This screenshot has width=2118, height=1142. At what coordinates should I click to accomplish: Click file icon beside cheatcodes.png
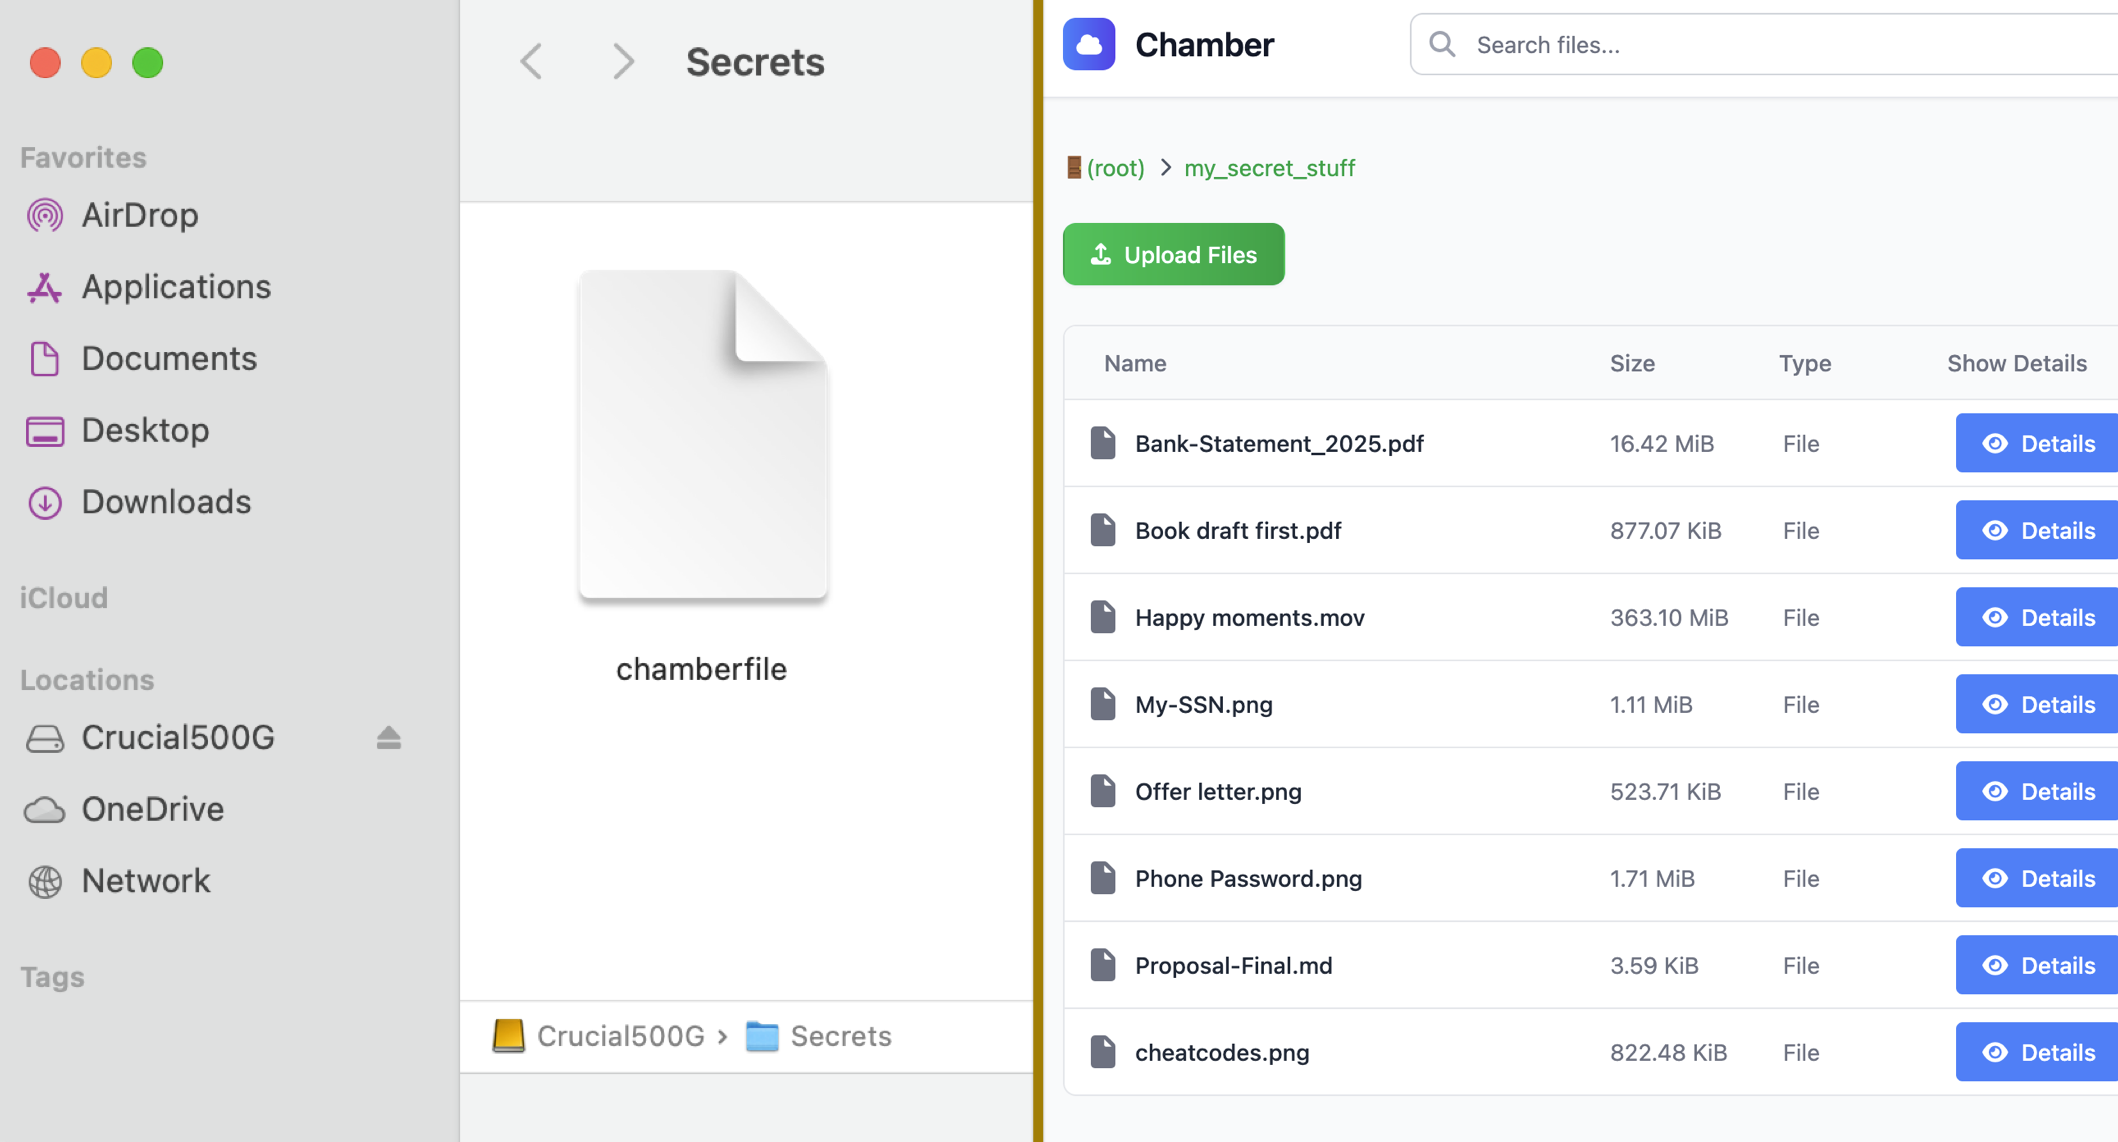tap(1103, 1052)
